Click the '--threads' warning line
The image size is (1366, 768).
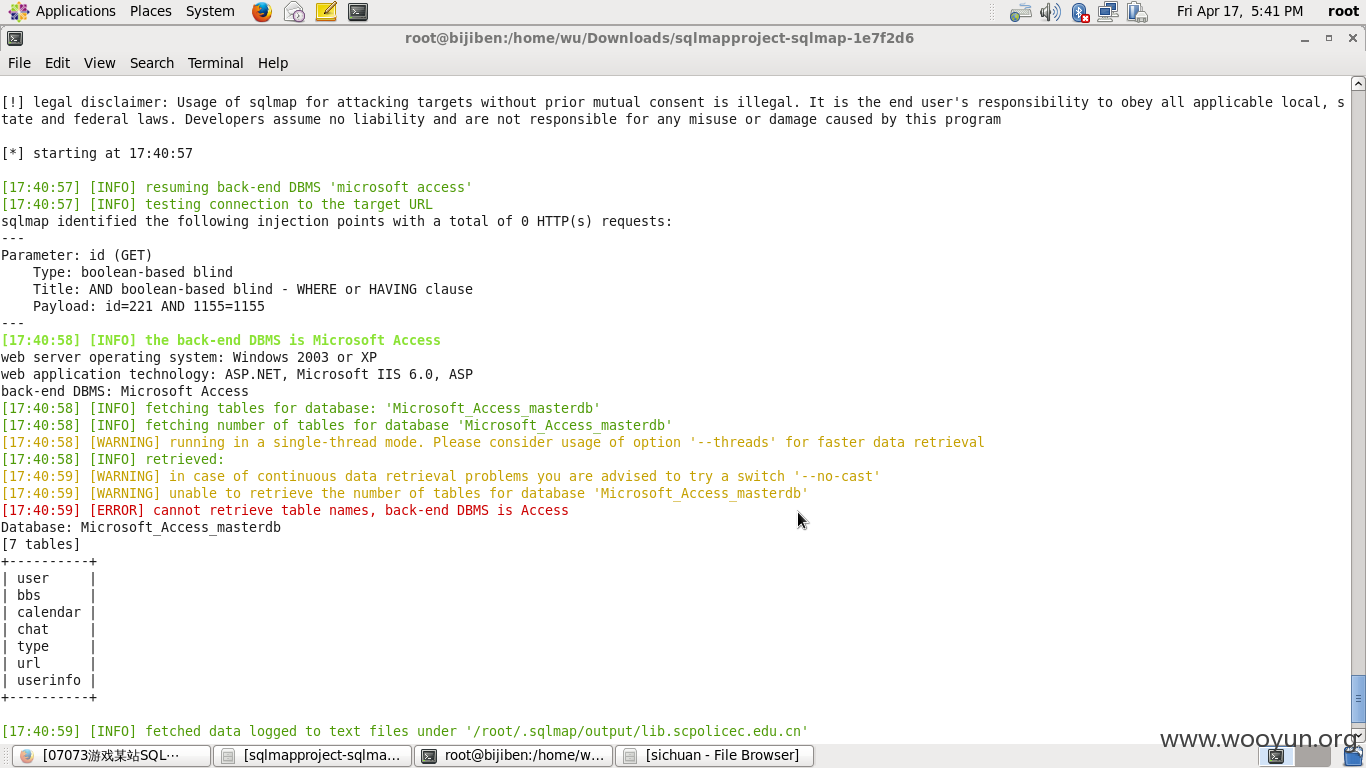pos(493,442)
